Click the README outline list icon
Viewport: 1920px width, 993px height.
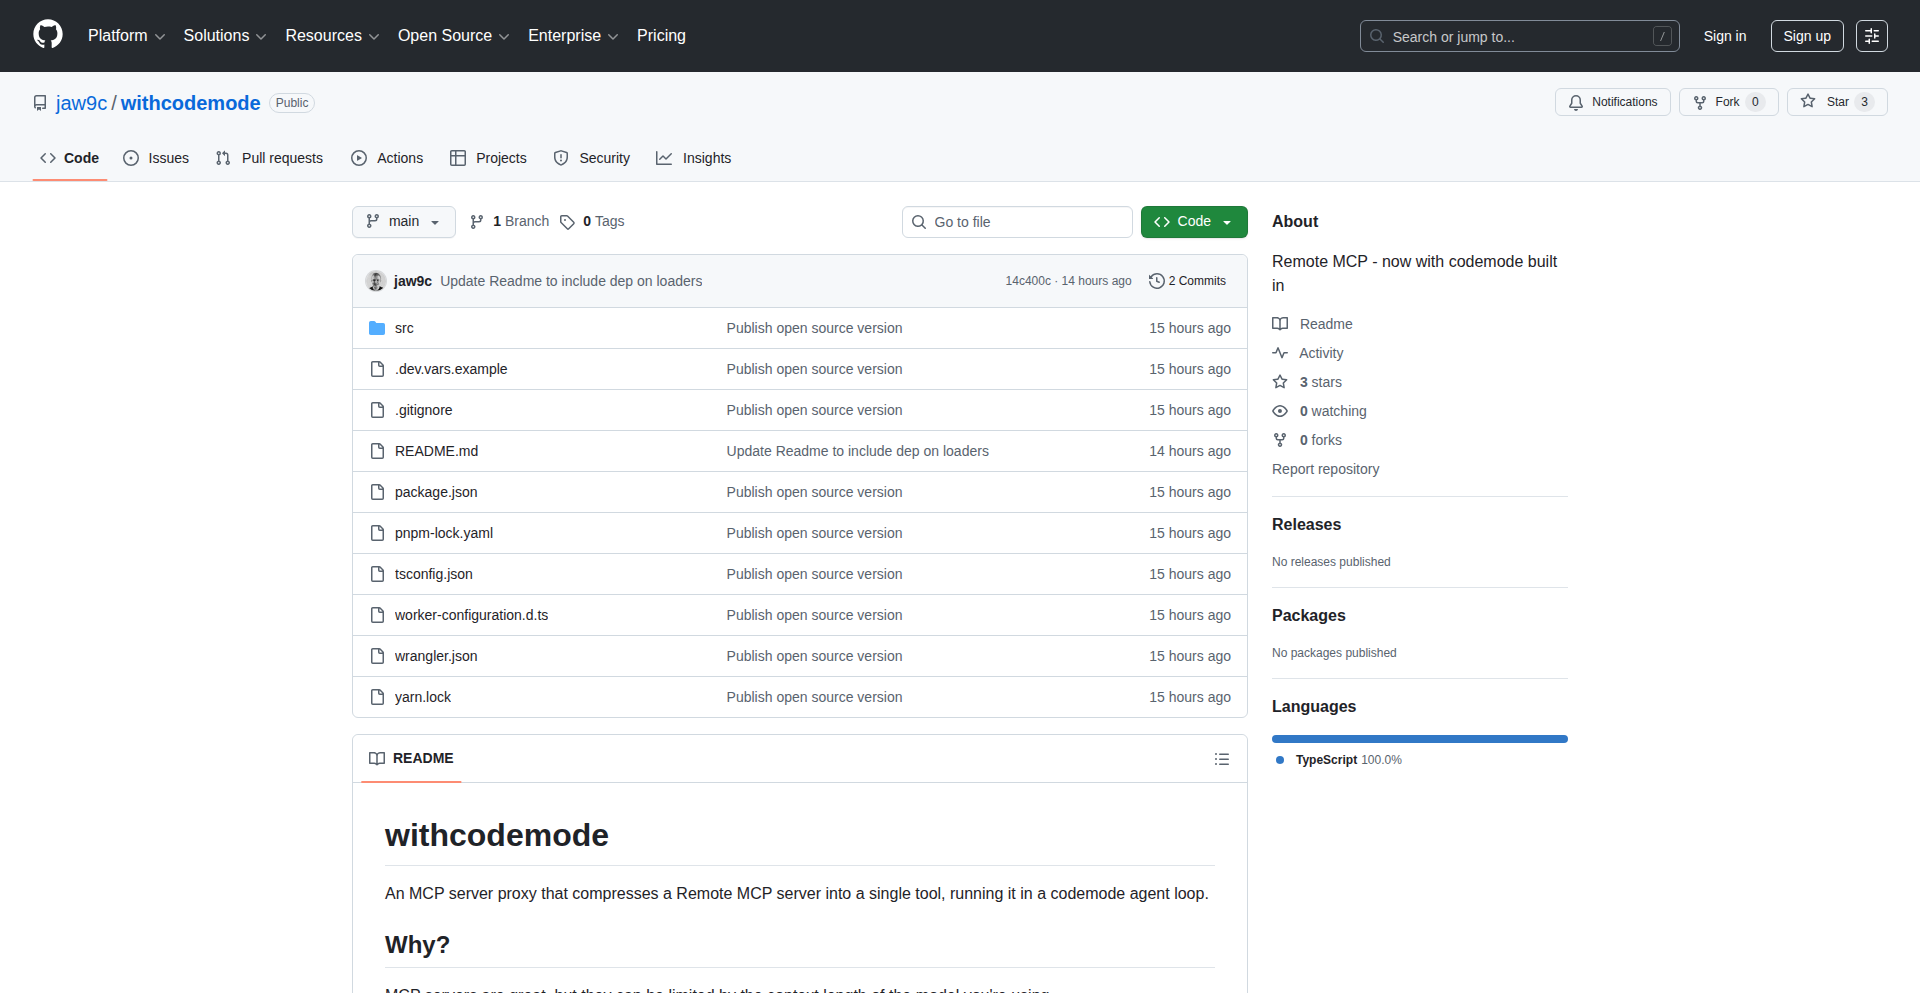pos(1221,759)
